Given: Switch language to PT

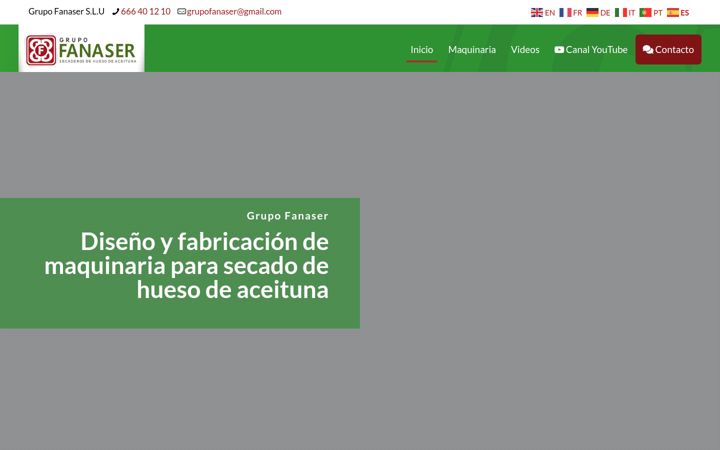Looking at the screenshot, I should point(658,13).
